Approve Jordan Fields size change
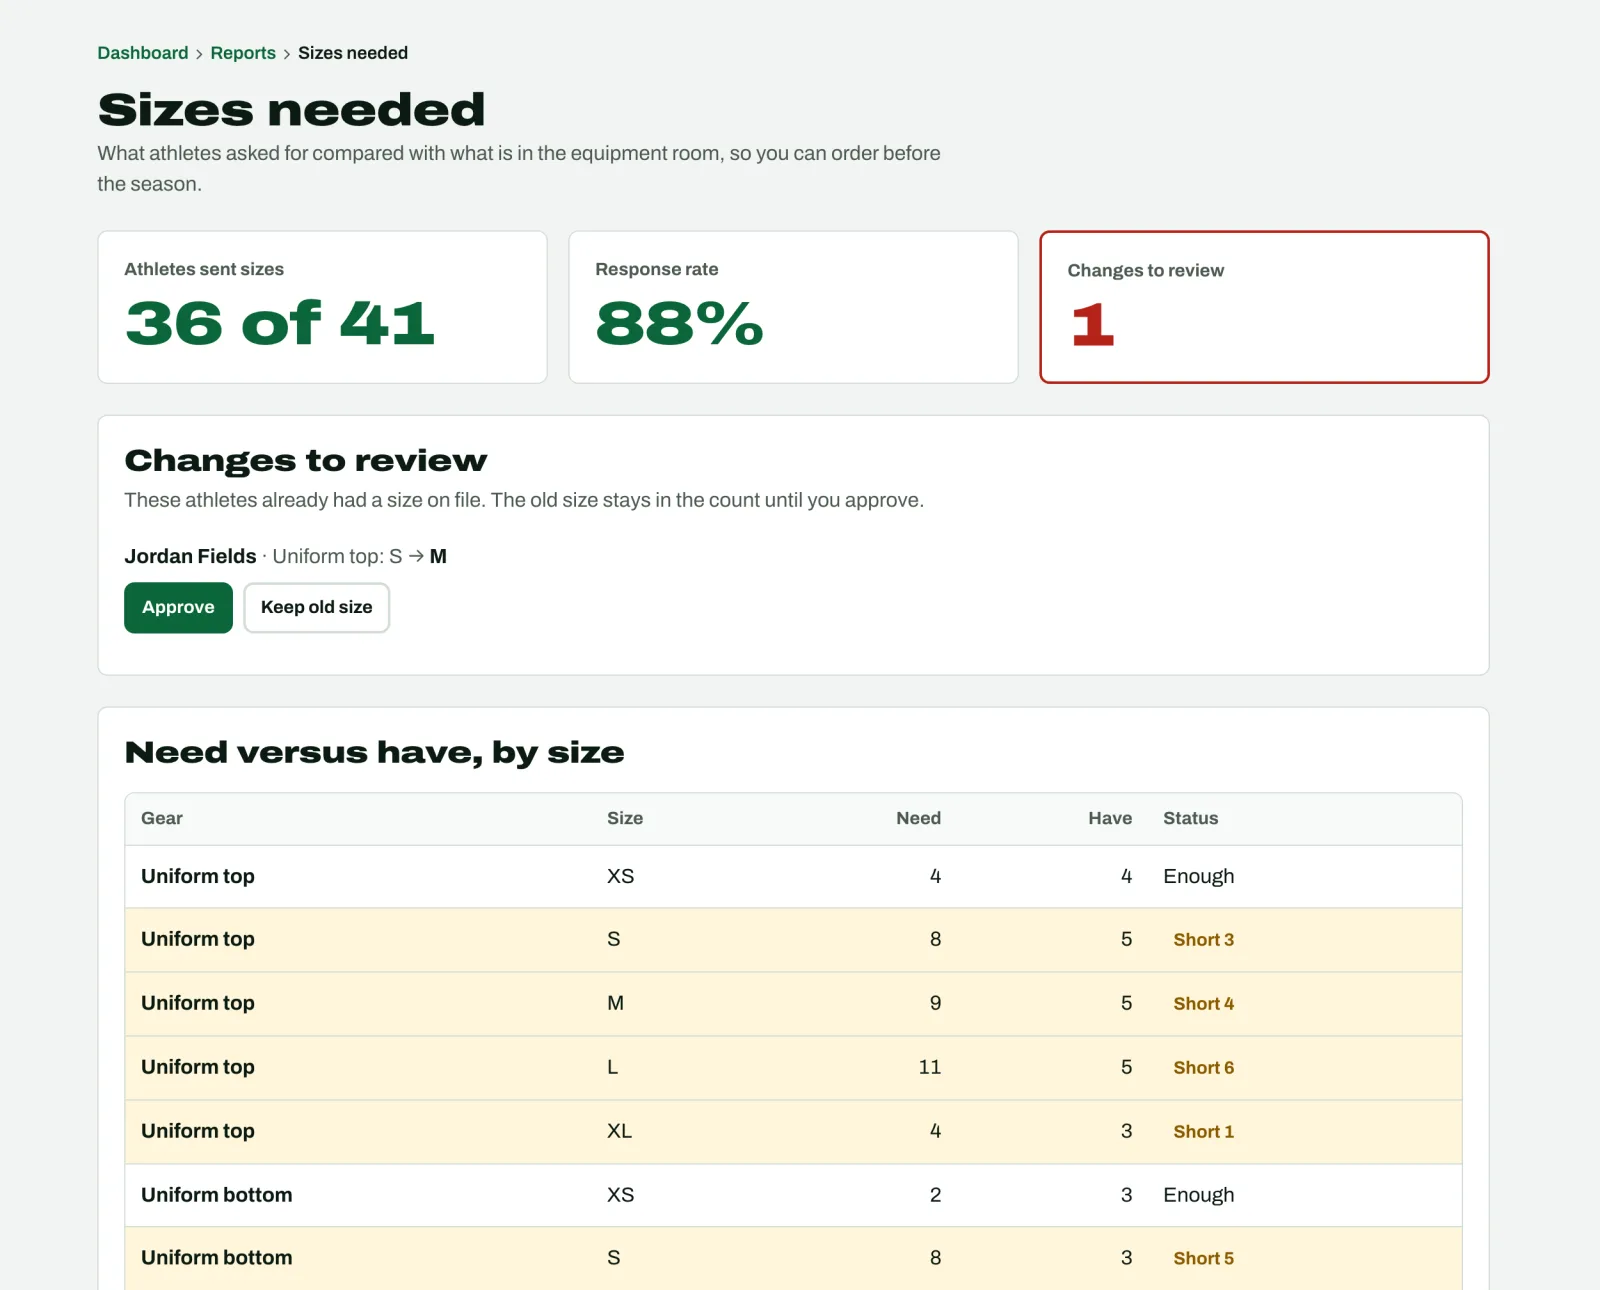 178,607
